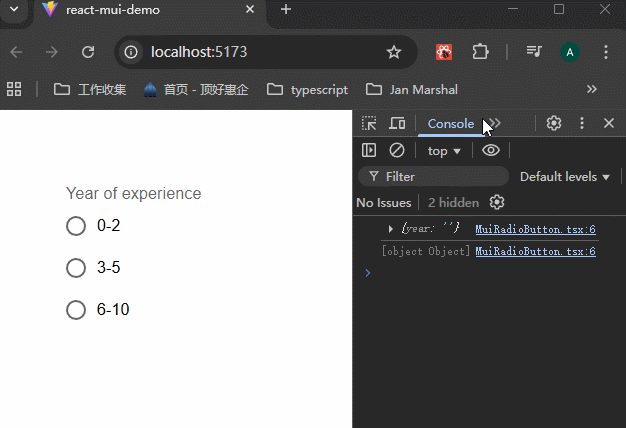
Task: Reload the localhost page
Action: click(88, 52)
